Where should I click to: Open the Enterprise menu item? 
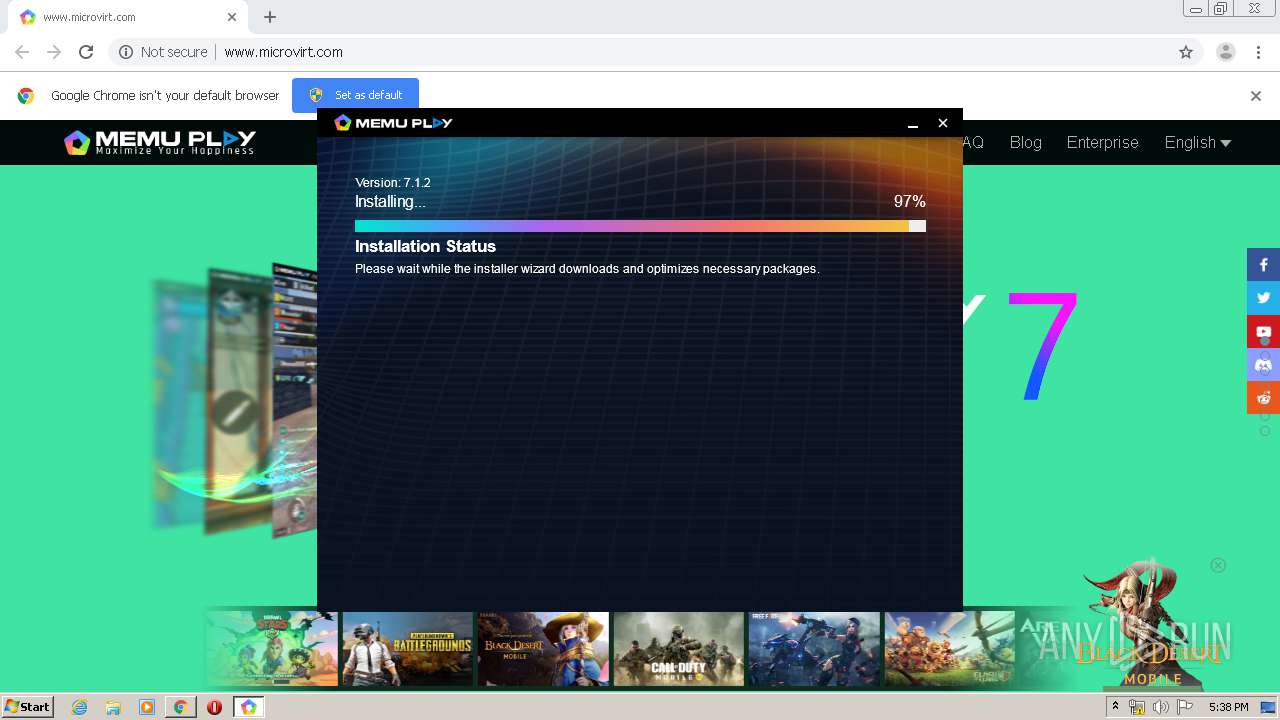tap(1102, 142)
